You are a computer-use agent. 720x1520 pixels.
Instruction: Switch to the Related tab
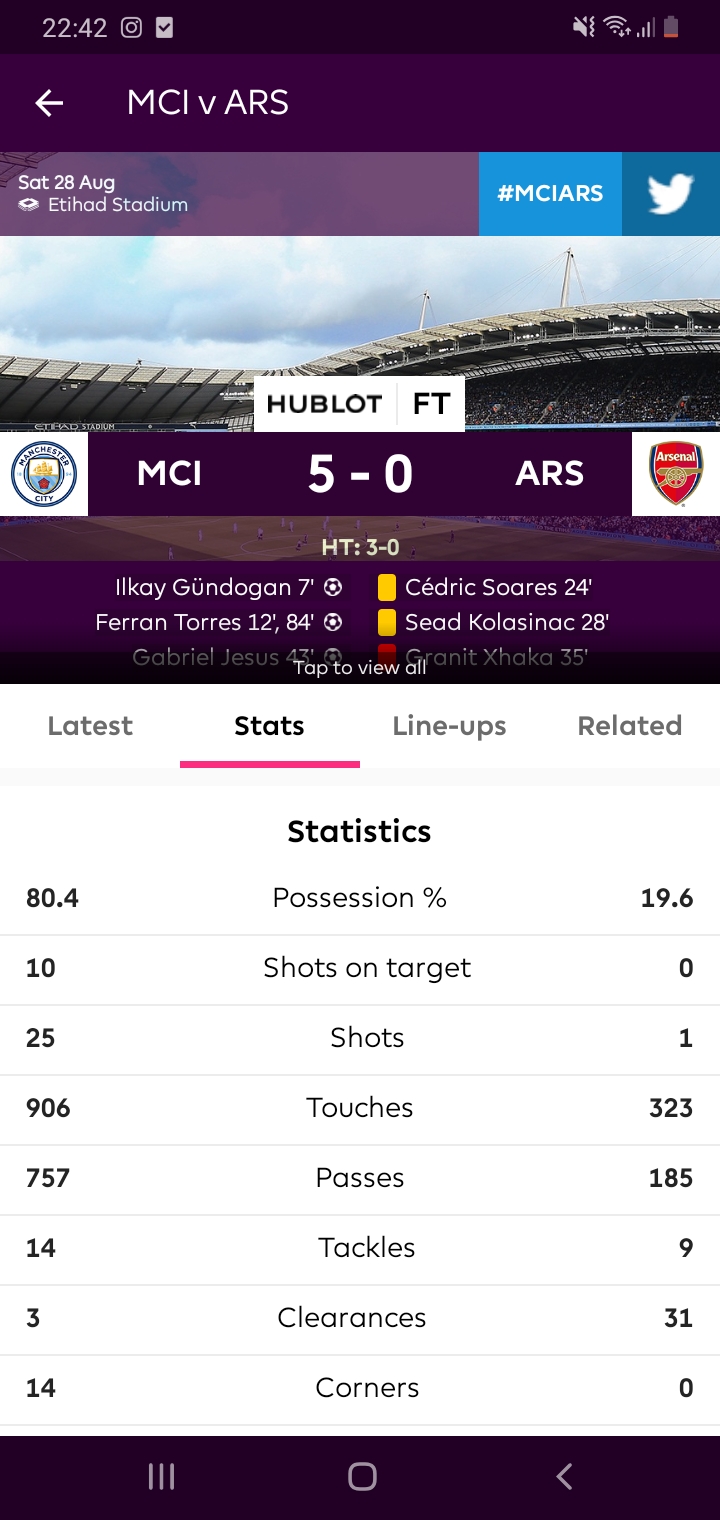pyautogui.click(x=630, y=726)
